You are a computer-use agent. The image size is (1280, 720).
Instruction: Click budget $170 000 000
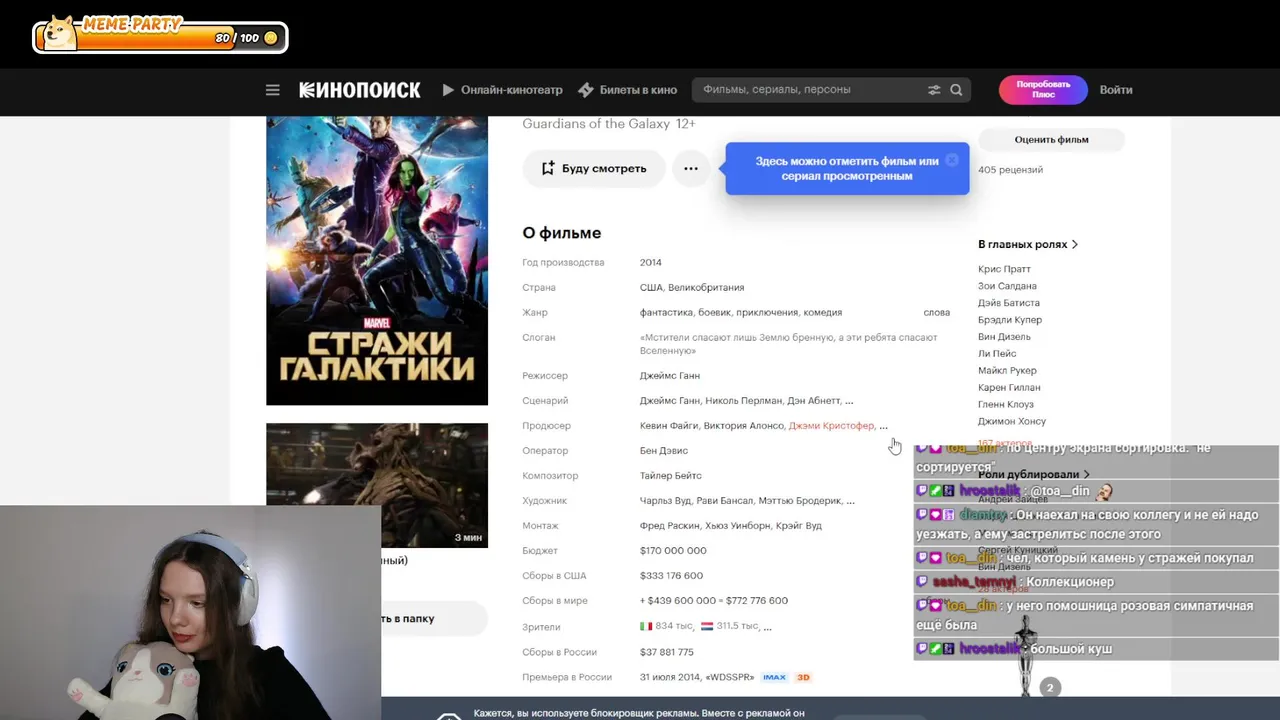pos(673,551)
